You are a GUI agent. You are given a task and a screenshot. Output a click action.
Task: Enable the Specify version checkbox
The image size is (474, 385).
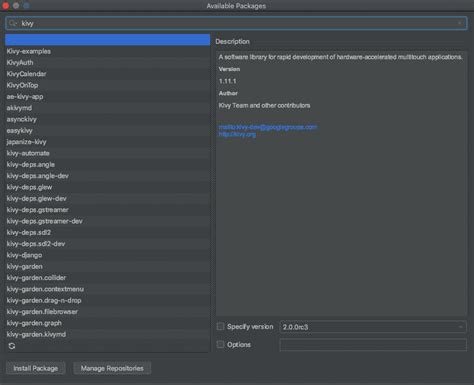click(x=220, y=326)
